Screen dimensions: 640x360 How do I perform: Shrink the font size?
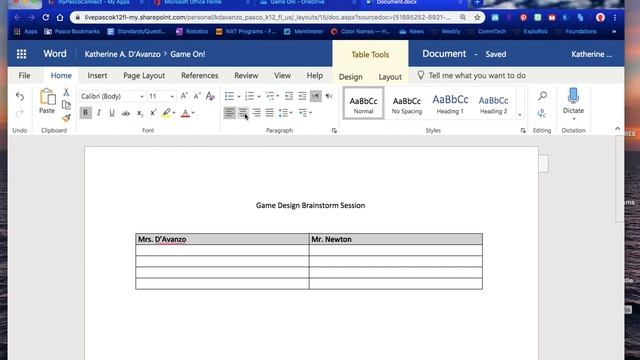coord(197,96)
